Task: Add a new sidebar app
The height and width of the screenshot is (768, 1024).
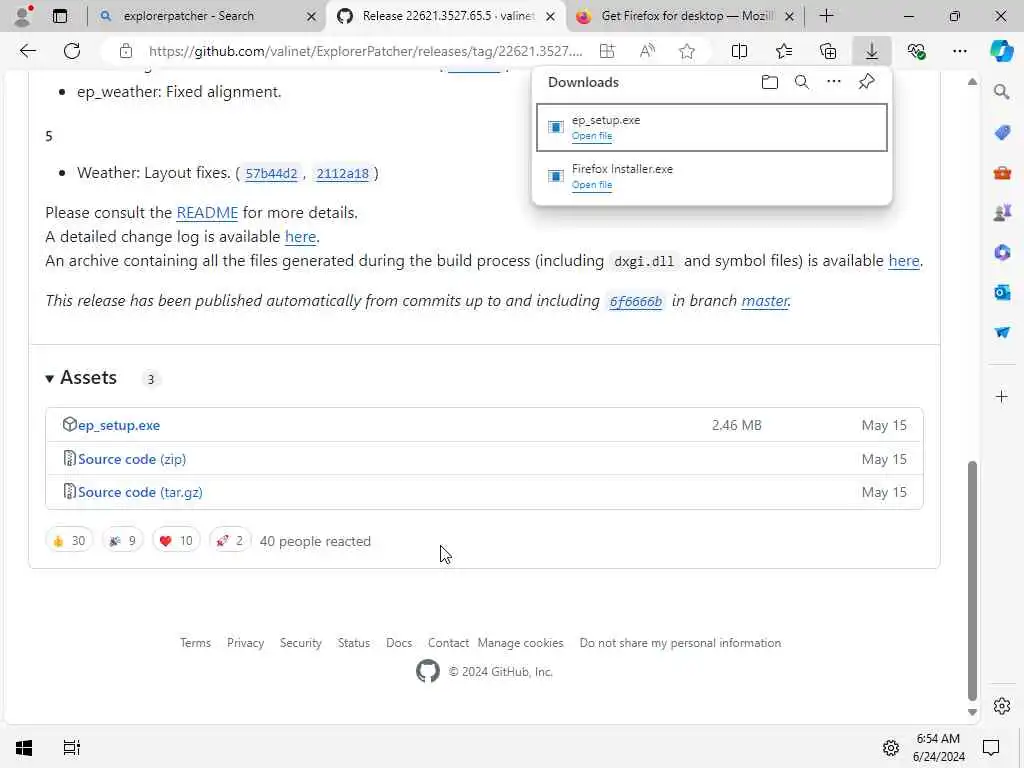Action: [1002, 396]
